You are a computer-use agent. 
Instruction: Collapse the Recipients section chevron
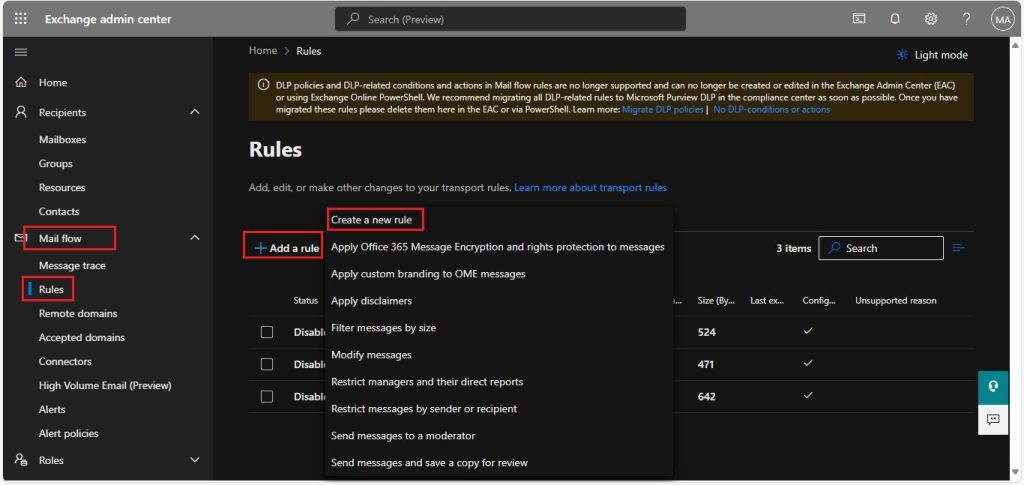194,112
